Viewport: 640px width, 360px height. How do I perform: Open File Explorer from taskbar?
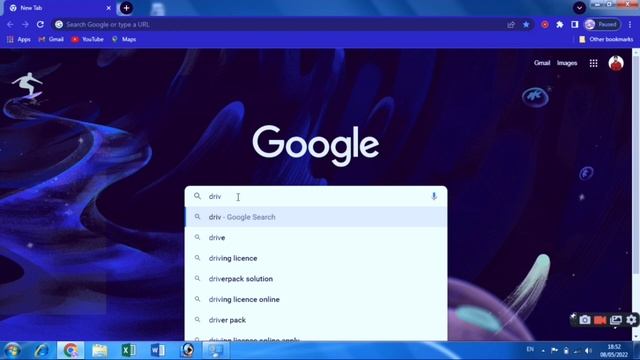[100, 351]
